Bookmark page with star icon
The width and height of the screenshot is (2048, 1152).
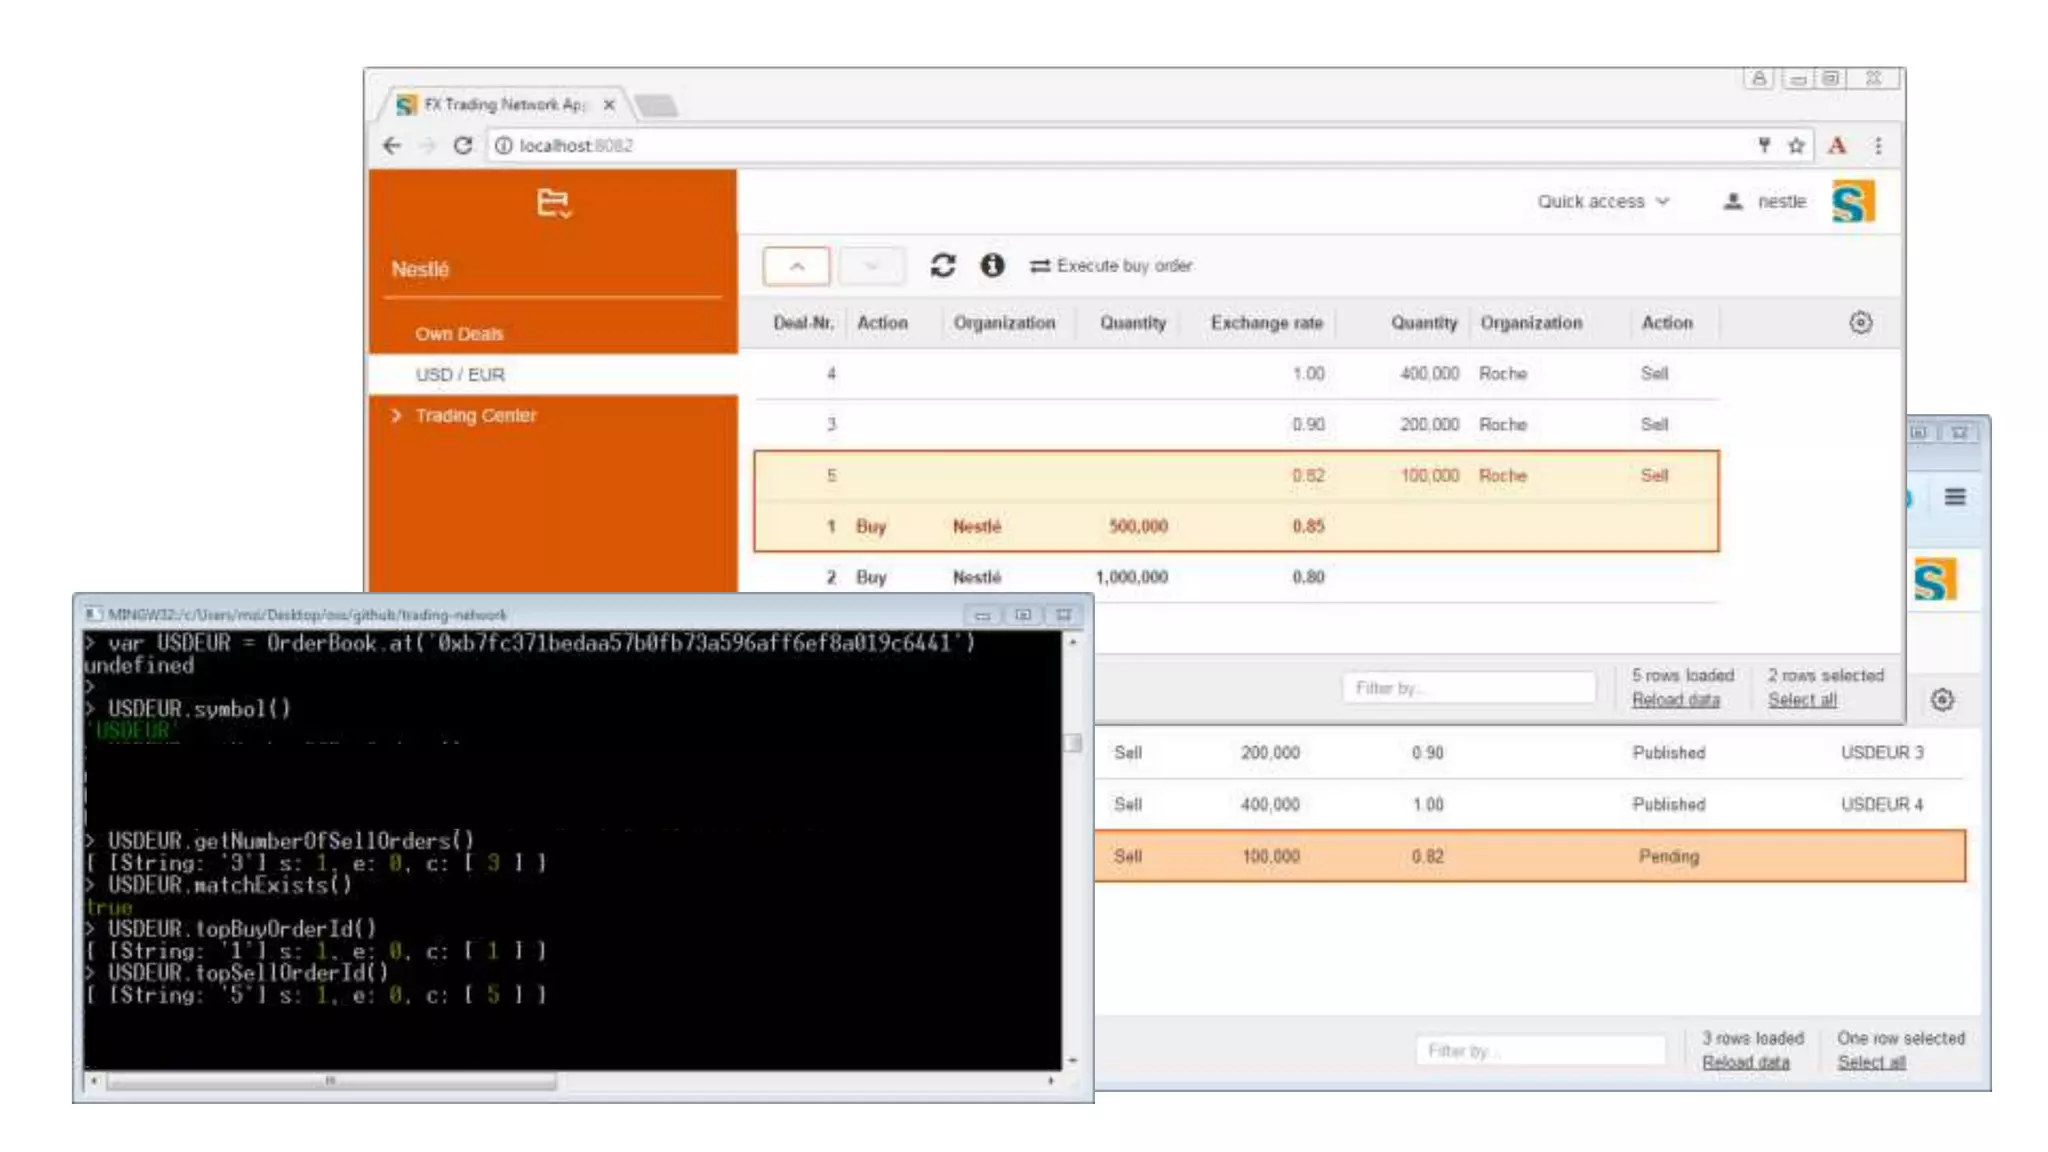click(1796, 146)
